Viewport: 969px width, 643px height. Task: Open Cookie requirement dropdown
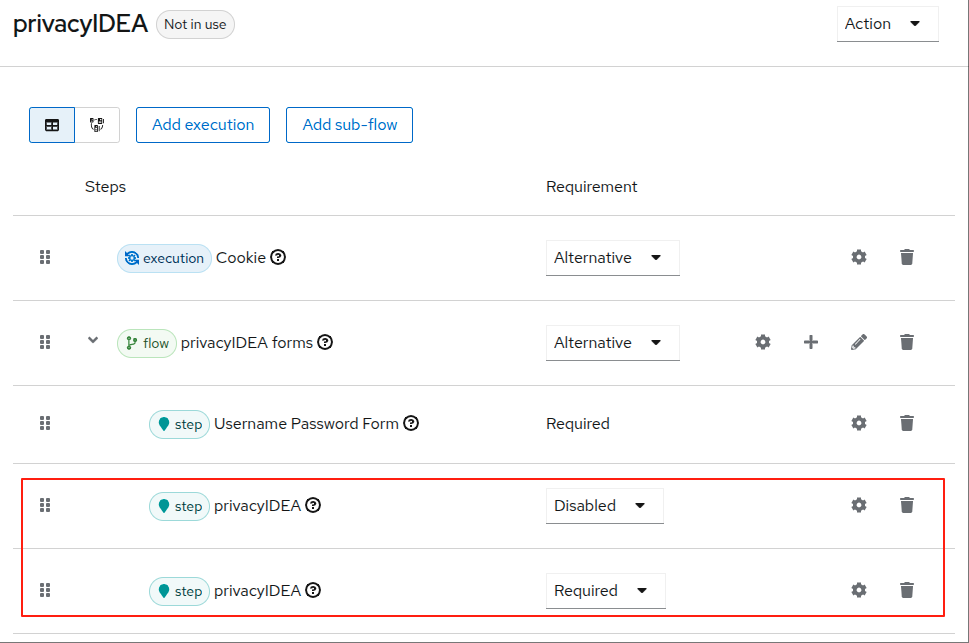click(612, 258)
